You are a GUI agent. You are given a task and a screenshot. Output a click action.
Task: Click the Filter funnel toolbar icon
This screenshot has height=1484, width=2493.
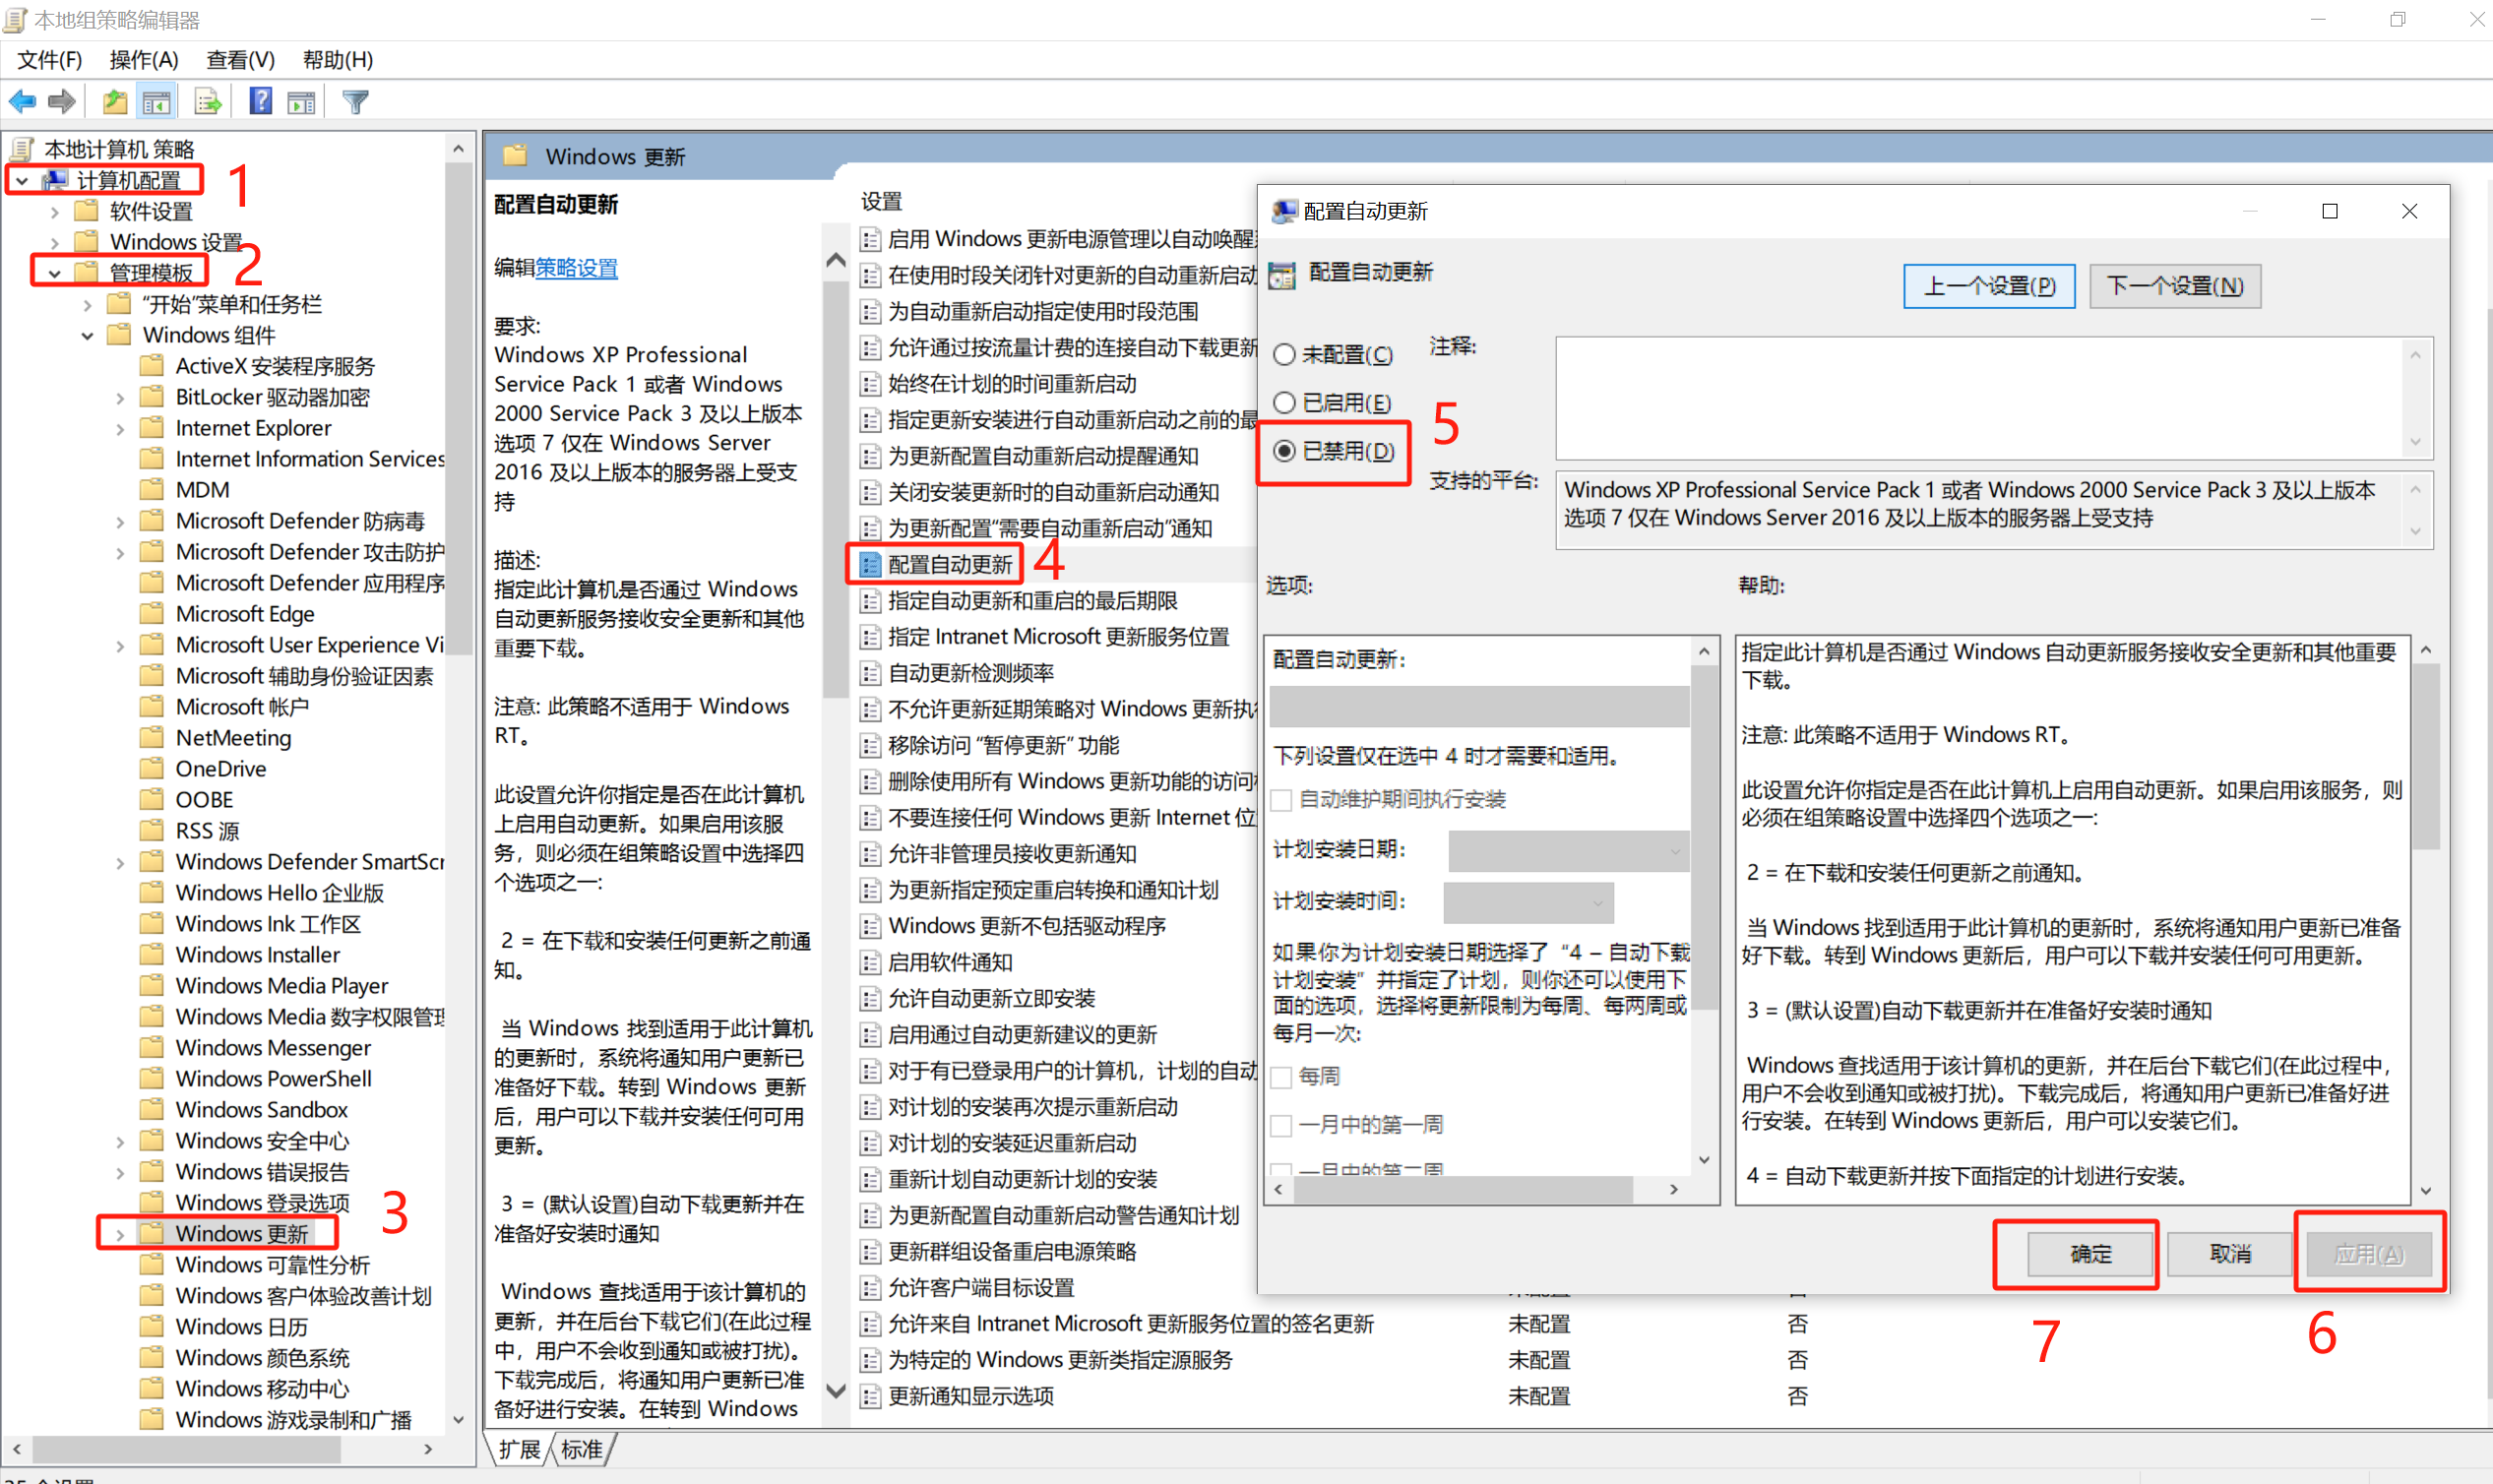(355, 101)
